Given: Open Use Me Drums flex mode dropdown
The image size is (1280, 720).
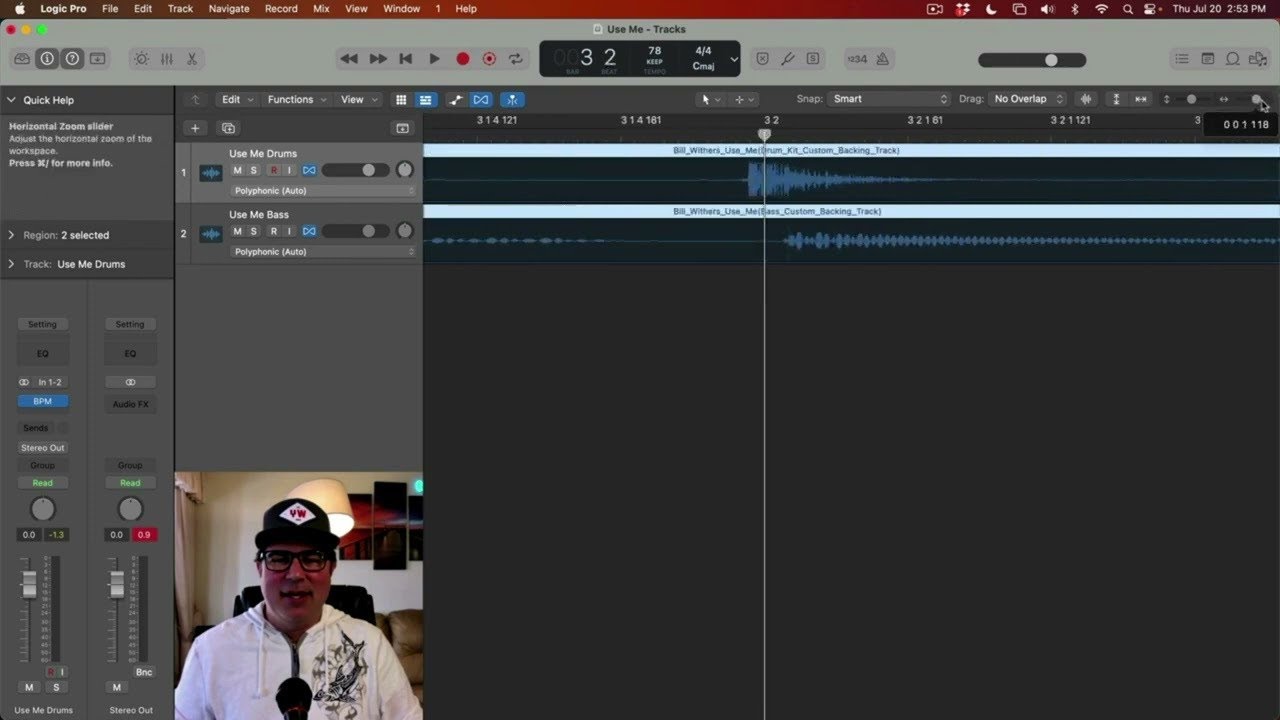Looking at the screenshot, I should [323, 191].
